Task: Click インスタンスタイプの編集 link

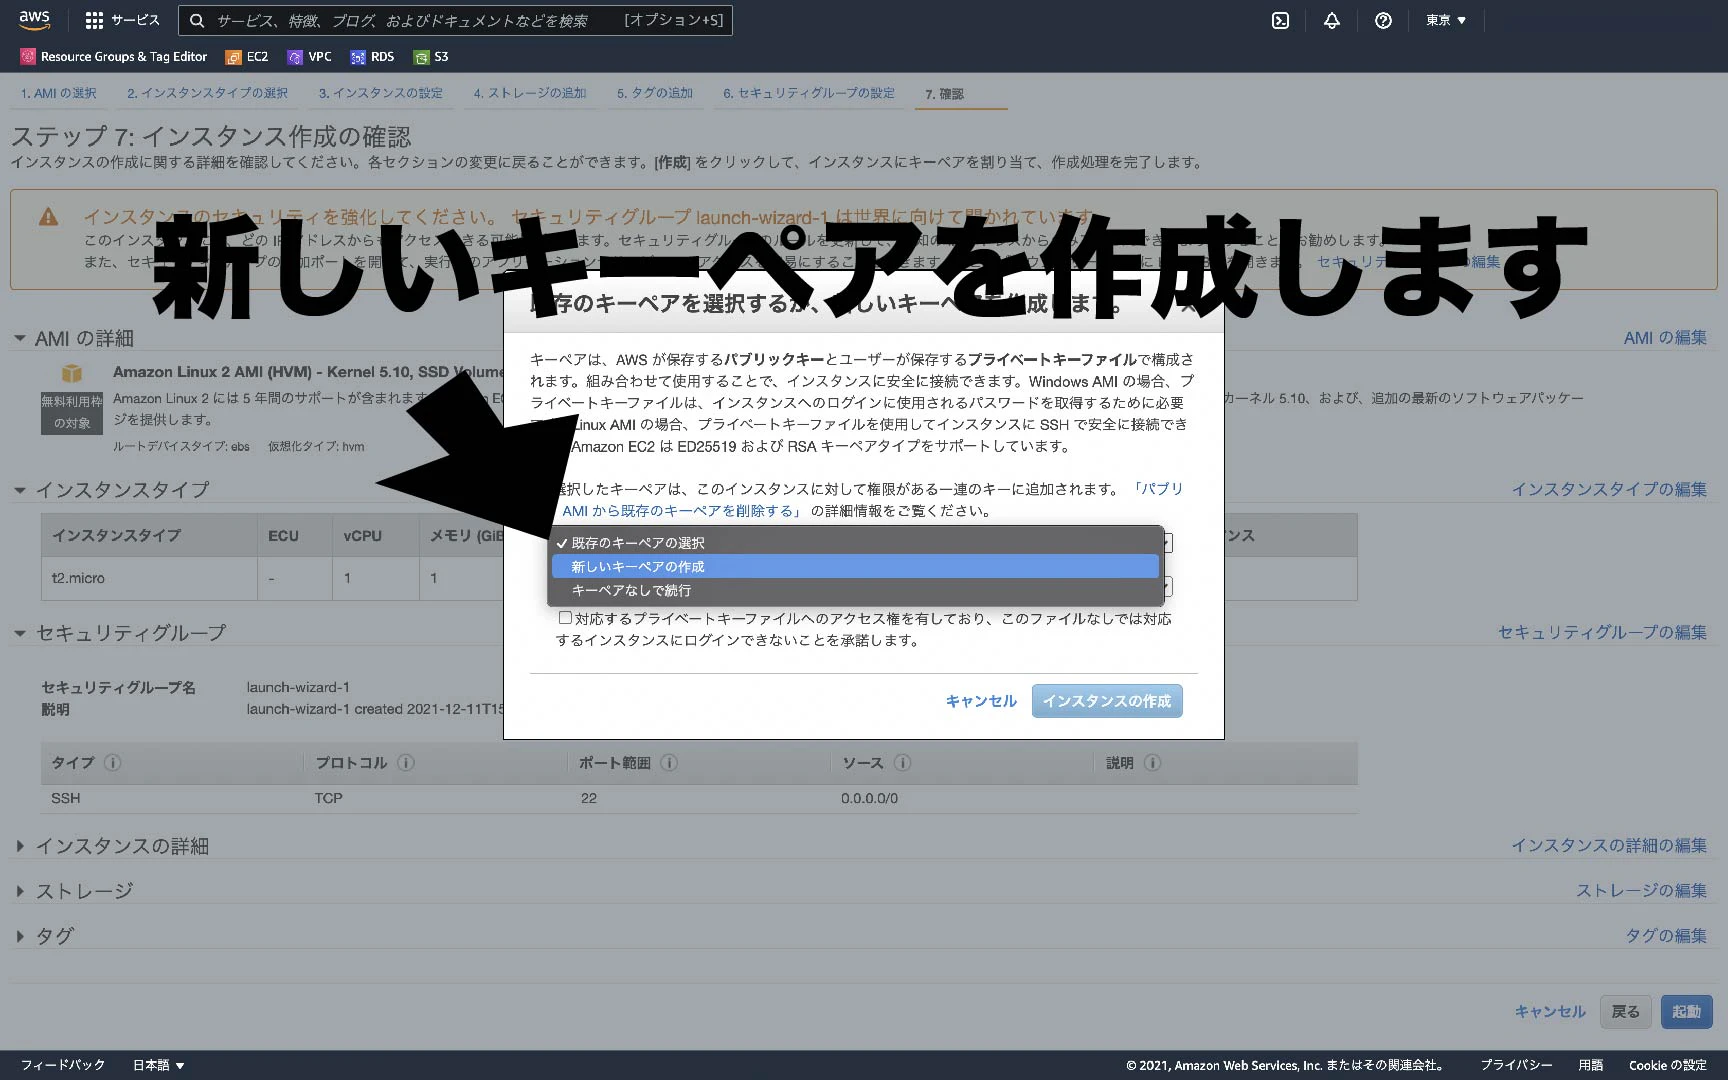Action: (1609, 489)
